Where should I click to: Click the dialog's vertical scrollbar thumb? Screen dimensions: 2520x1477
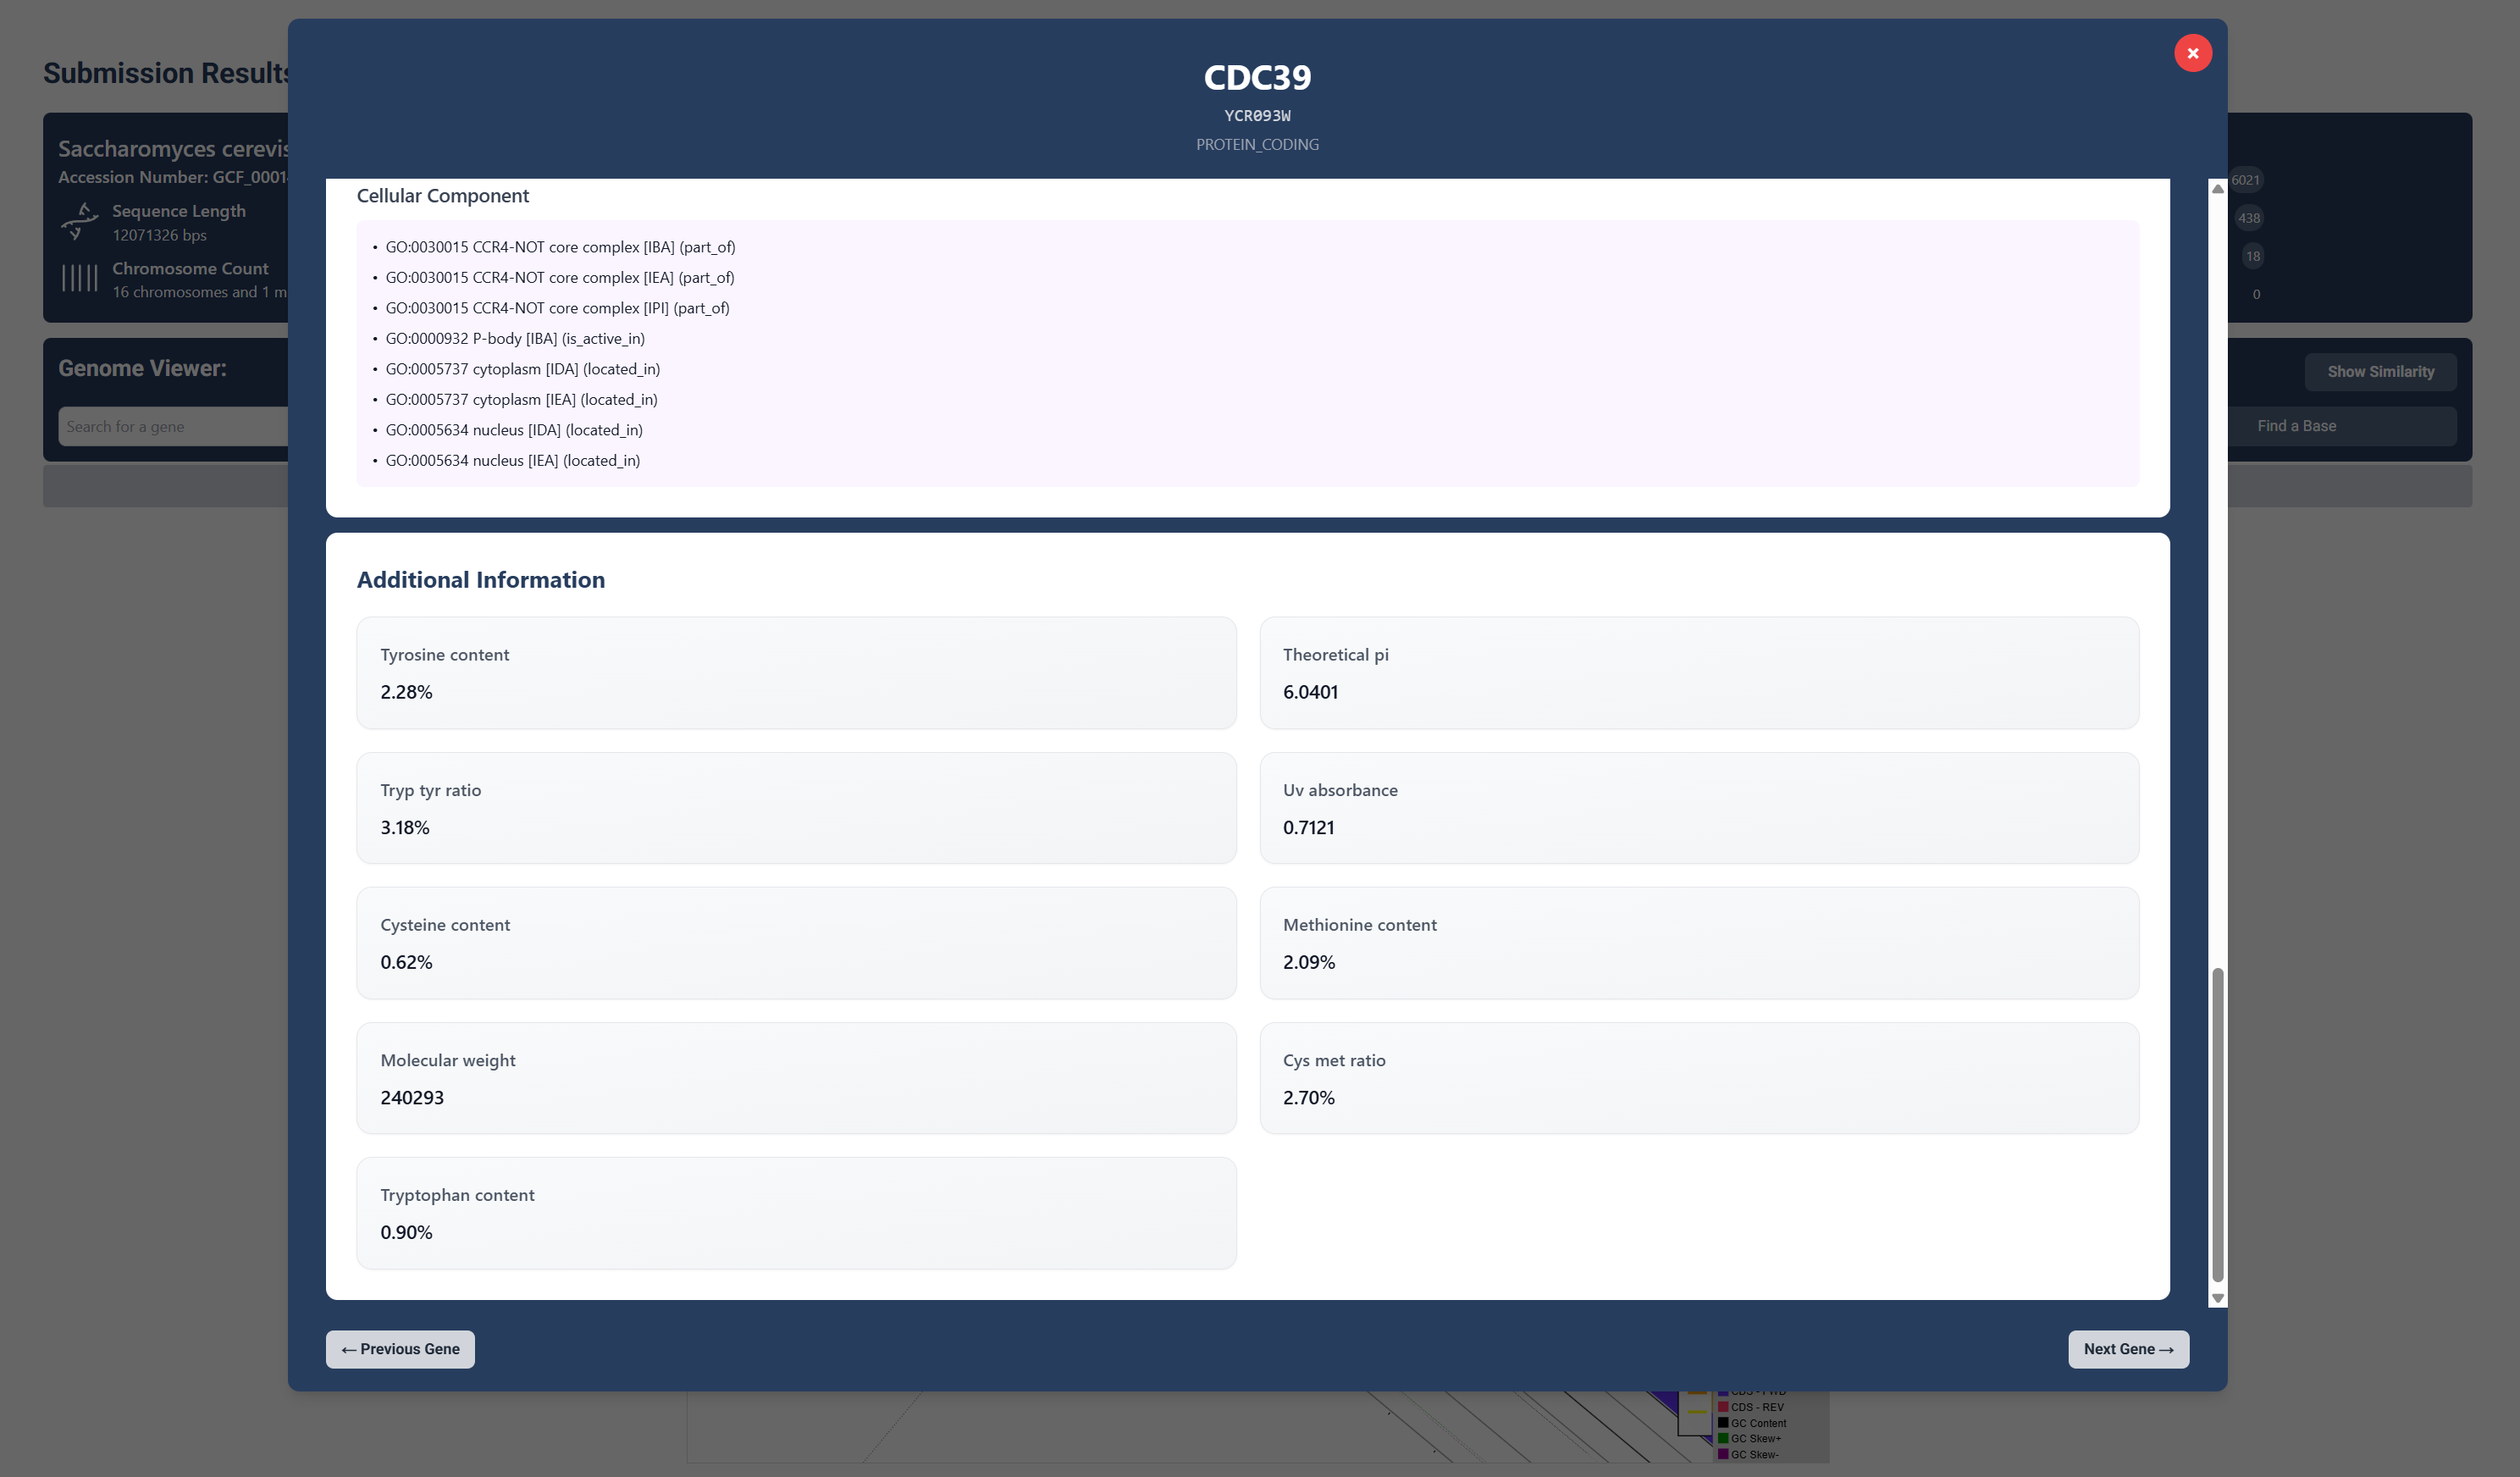pyautogui.click(x=2217, y=1124)
